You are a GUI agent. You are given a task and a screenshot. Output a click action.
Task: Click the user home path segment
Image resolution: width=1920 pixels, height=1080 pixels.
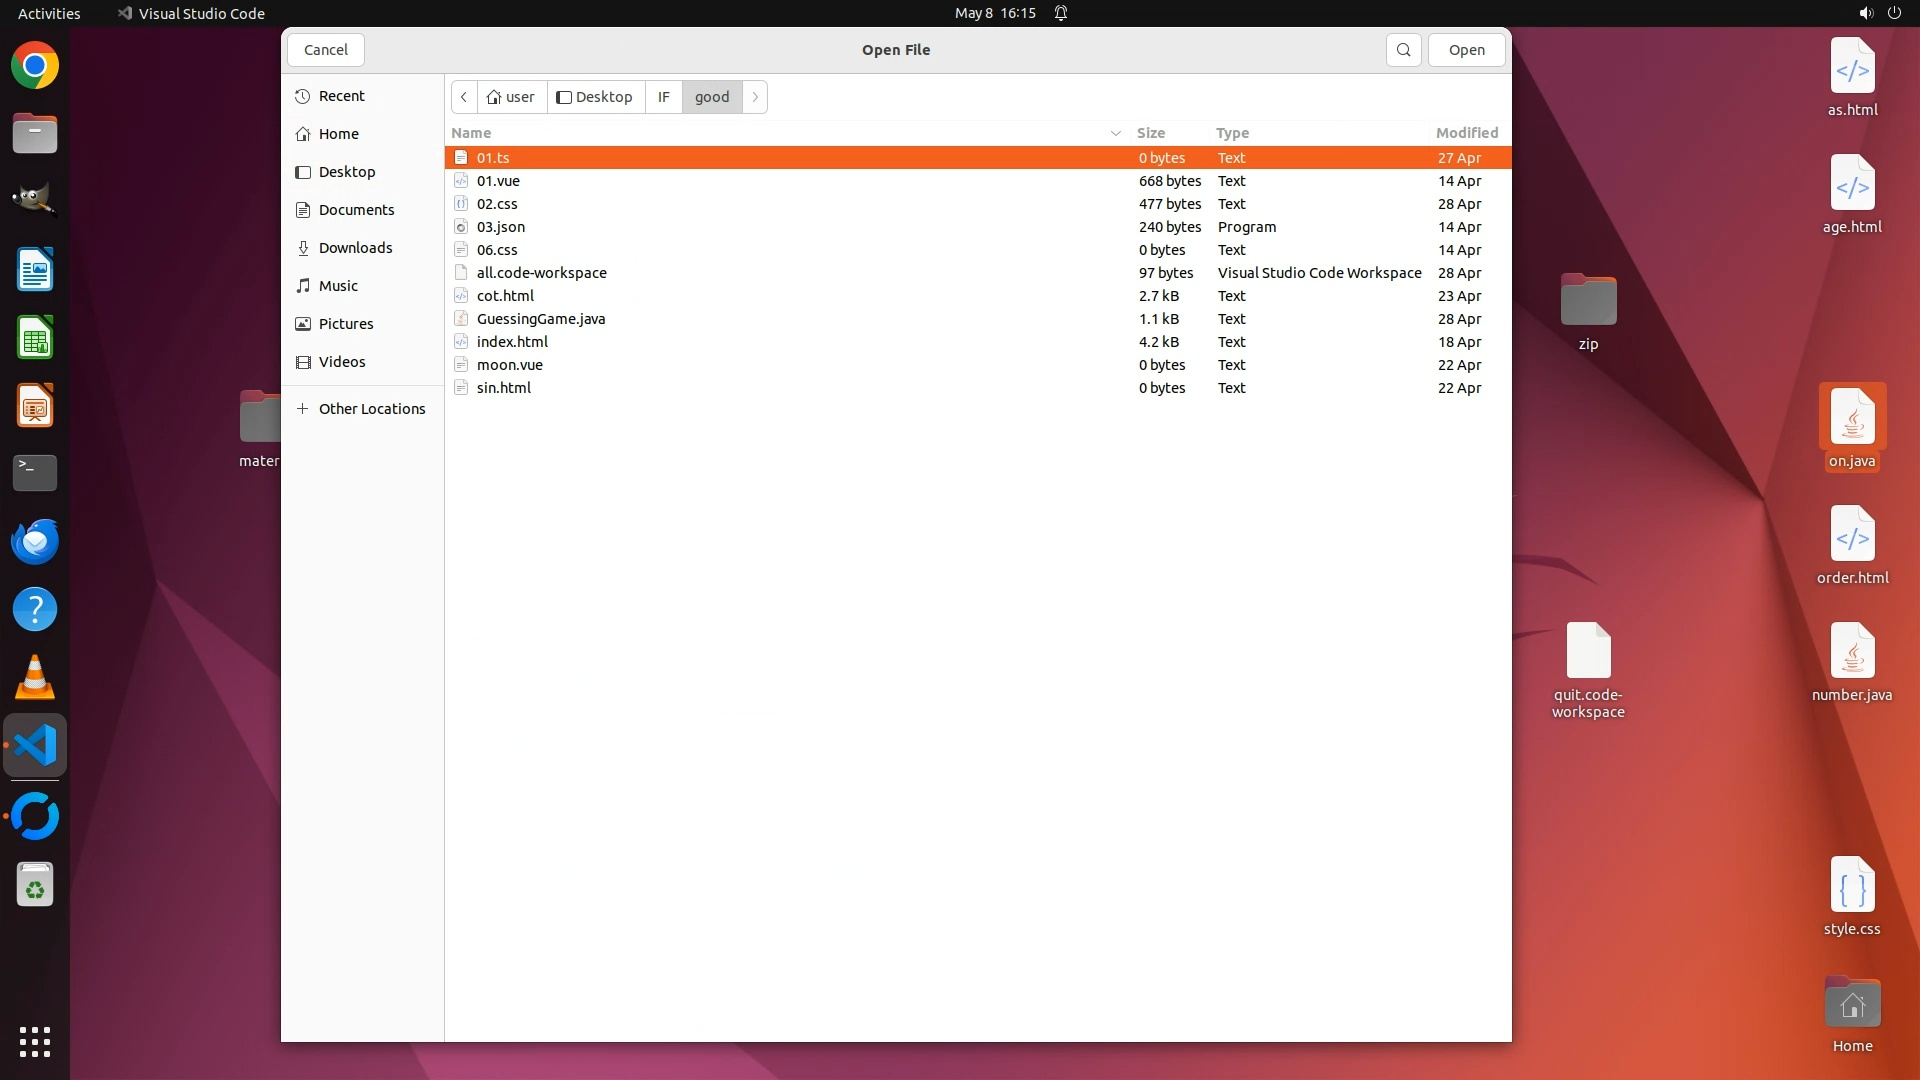click(511, 97)
